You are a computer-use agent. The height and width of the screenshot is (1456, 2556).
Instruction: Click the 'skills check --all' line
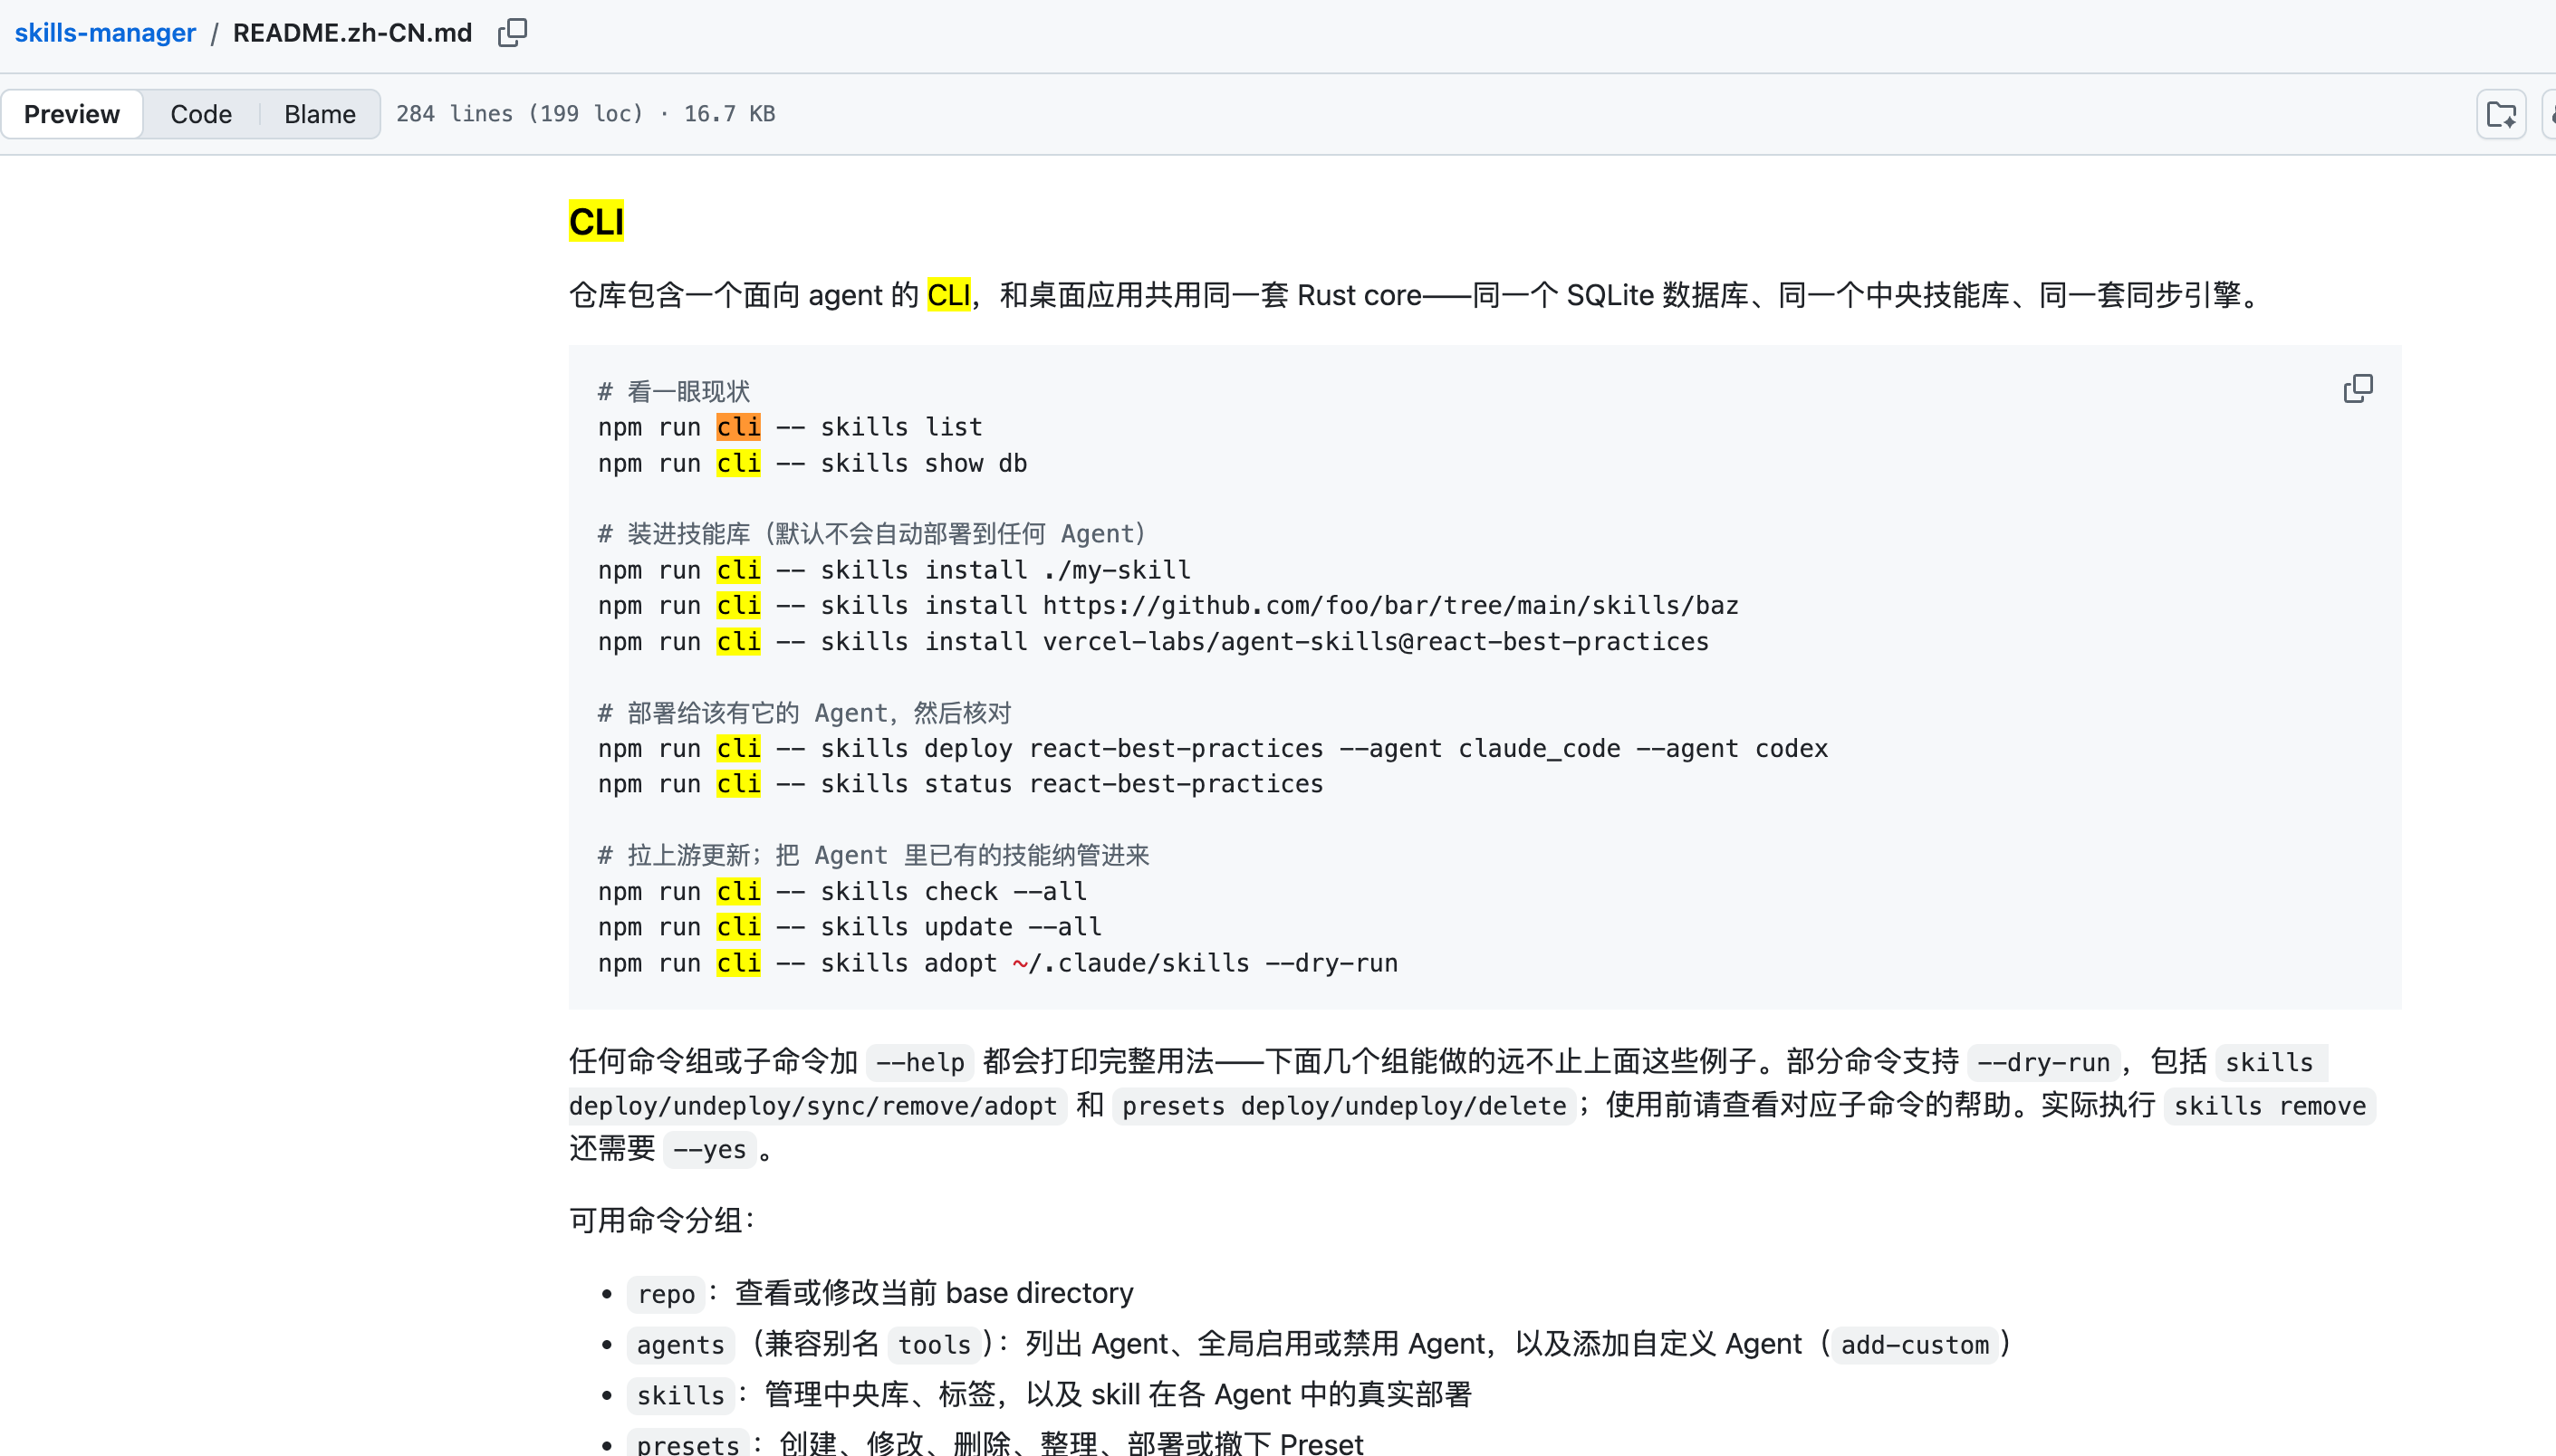point(842,891)
